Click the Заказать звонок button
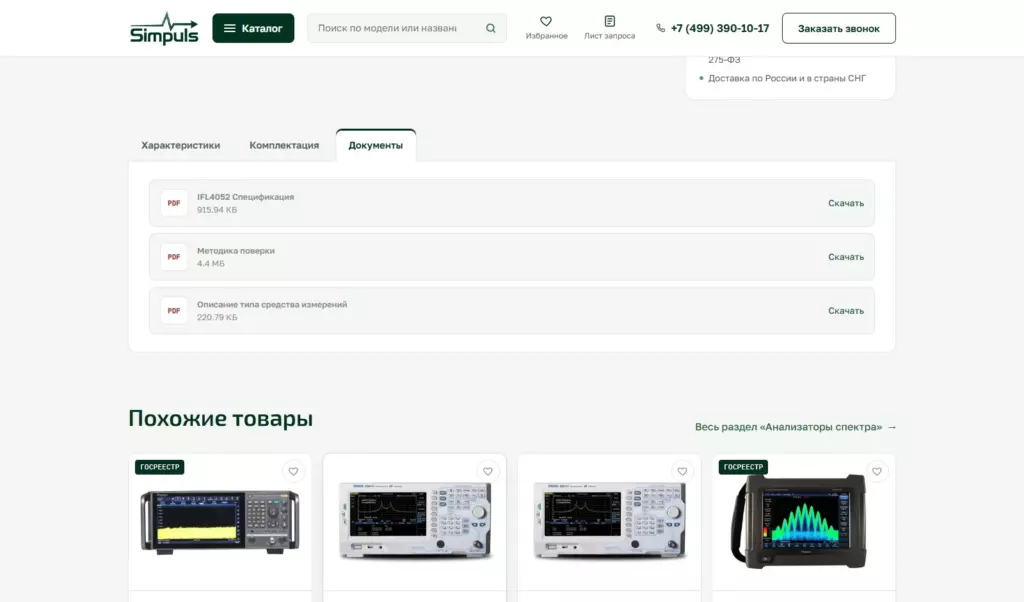The image size is (1024, 602). pyautogui.click(x=839, y=28)
